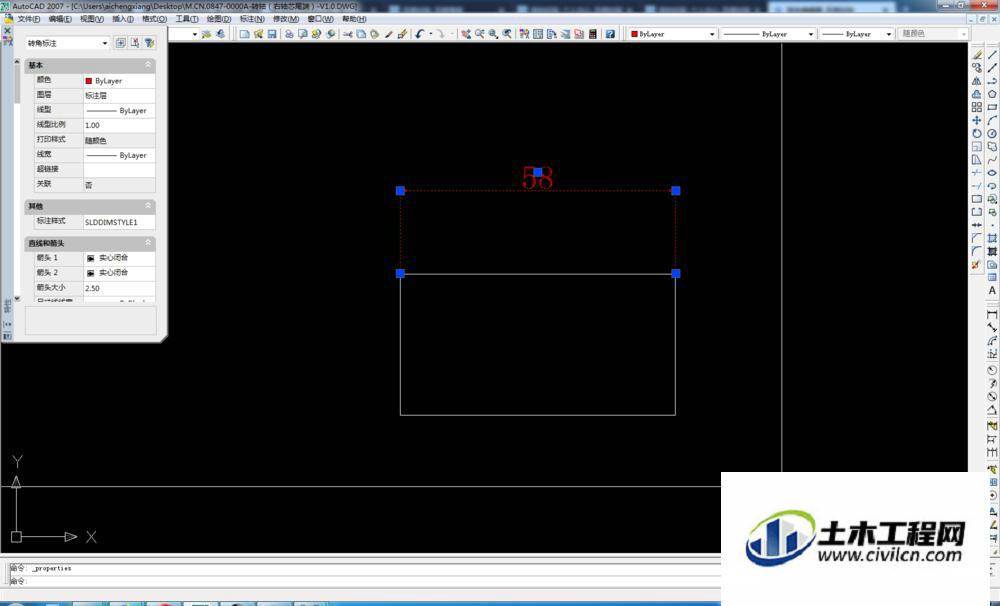Select the Spline curve tool
Image resolution: width=1000 pixels, height=606 pixels.
tap(992, 159)
